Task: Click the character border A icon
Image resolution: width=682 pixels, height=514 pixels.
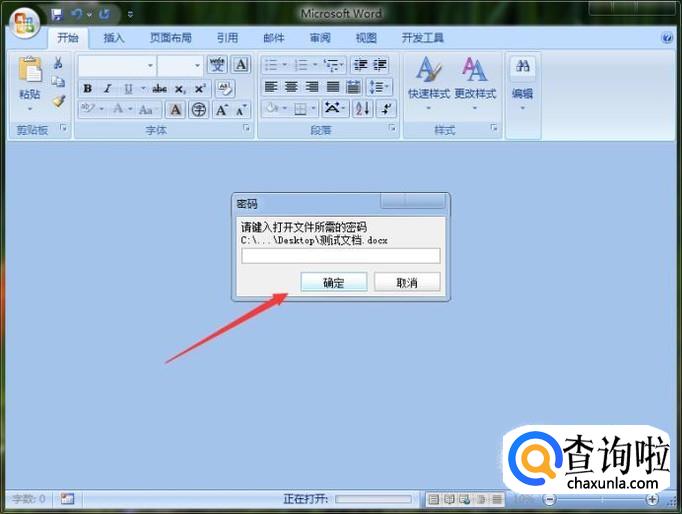Action: [241, 65]
